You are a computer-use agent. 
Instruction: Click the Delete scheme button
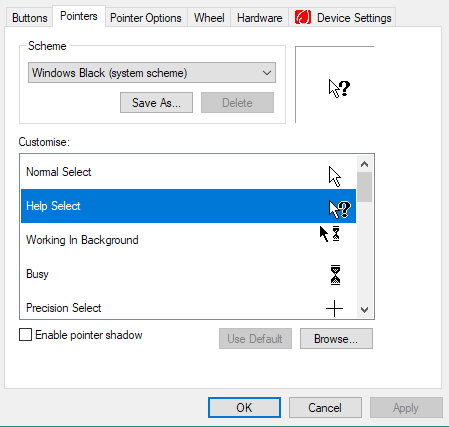point(237,103)
